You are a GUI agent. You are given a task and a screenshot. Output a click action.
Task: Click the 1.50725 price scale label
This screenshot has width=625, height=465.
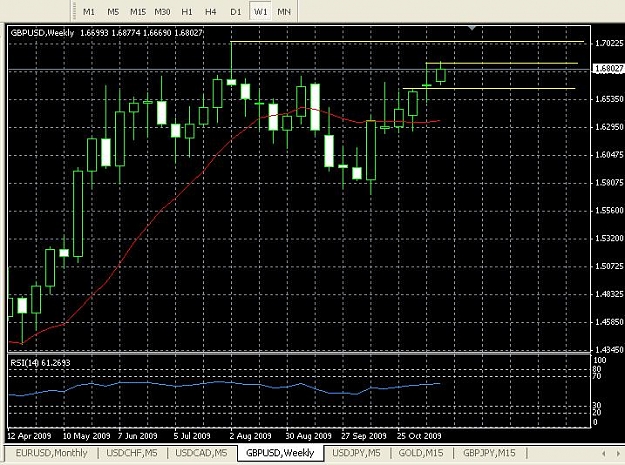coord(609,266)
